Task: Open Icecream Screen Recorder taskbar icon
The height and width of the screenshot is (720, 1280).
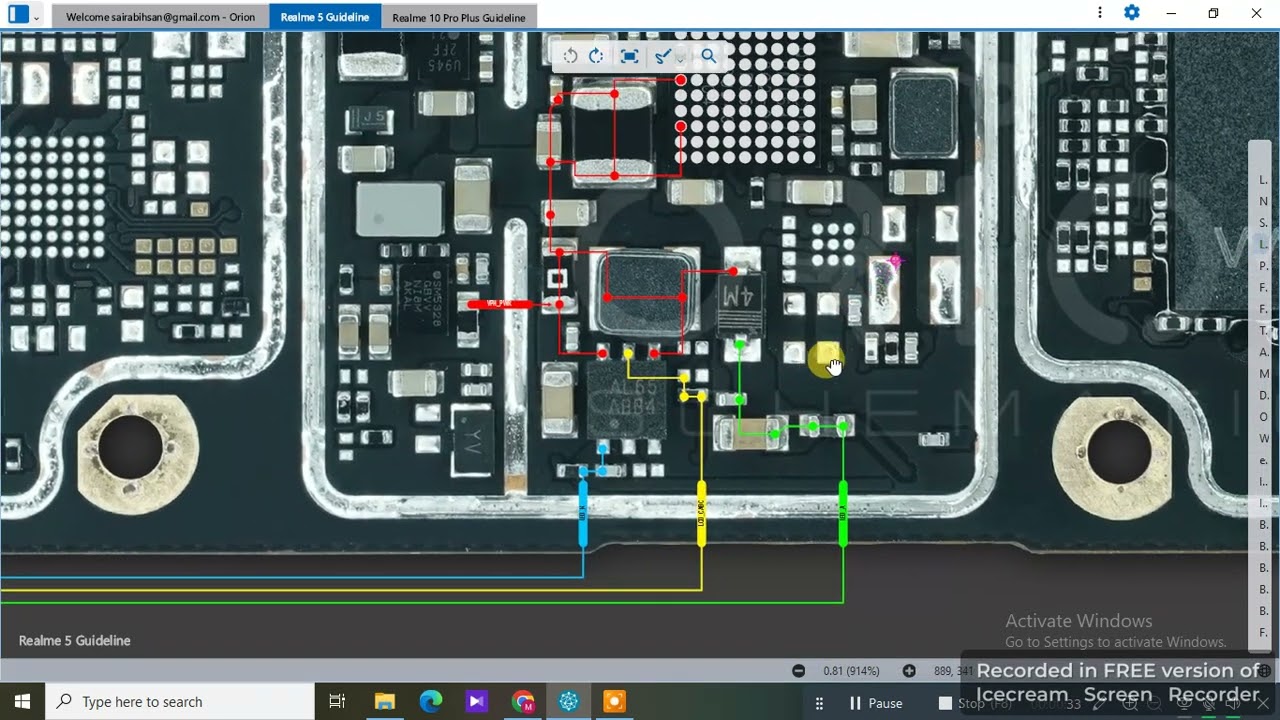Action: [x=615, y=702]
